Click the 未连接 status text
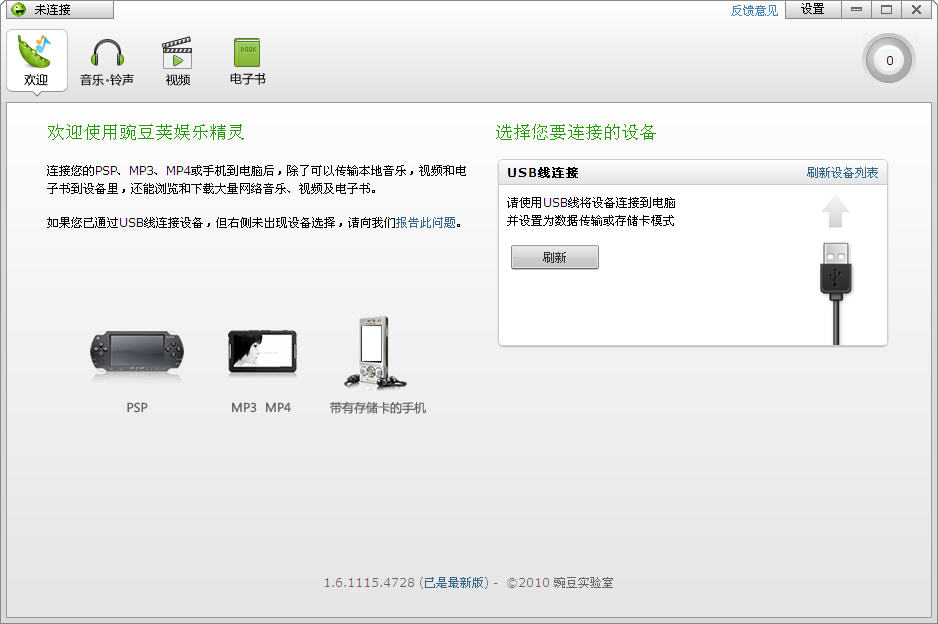 [53, 10]
